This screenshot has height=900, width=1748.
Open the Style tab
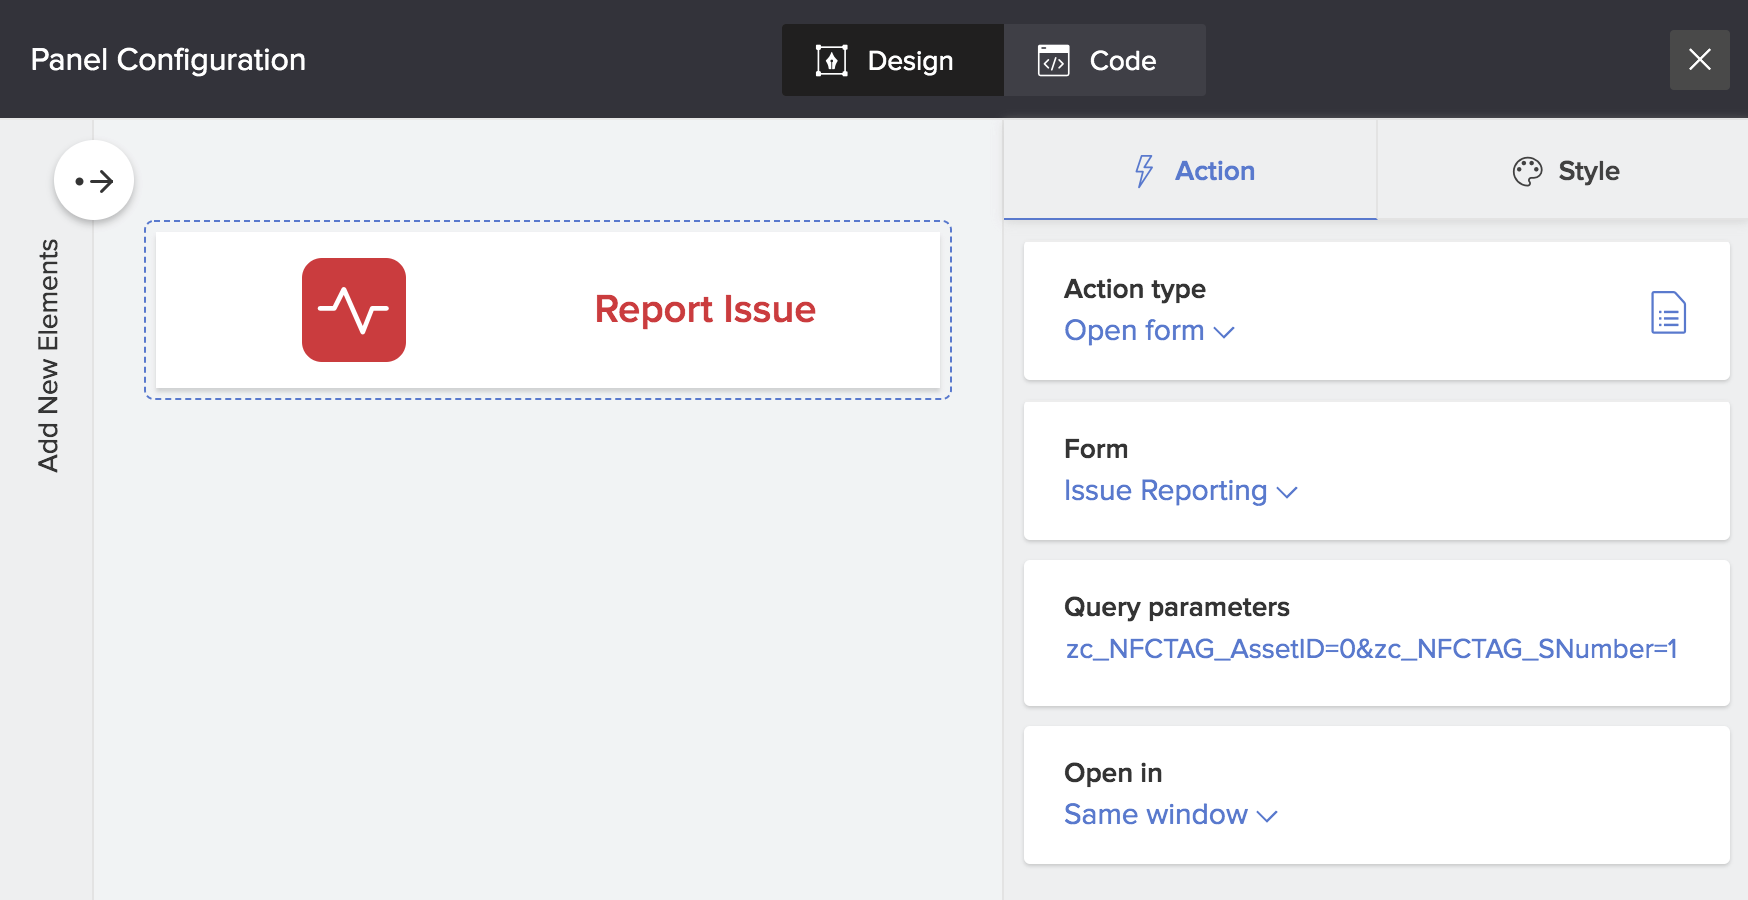click(x=1587, y=171)
